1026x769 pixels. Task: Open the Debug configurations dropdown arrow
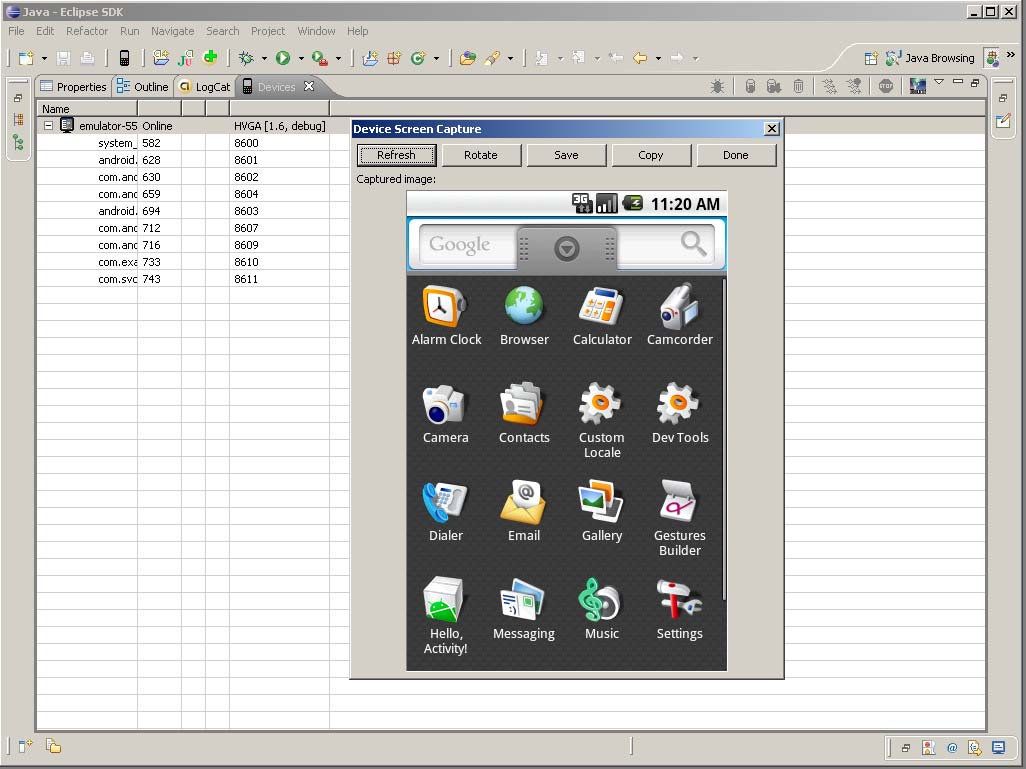click(x=264, y=58)
